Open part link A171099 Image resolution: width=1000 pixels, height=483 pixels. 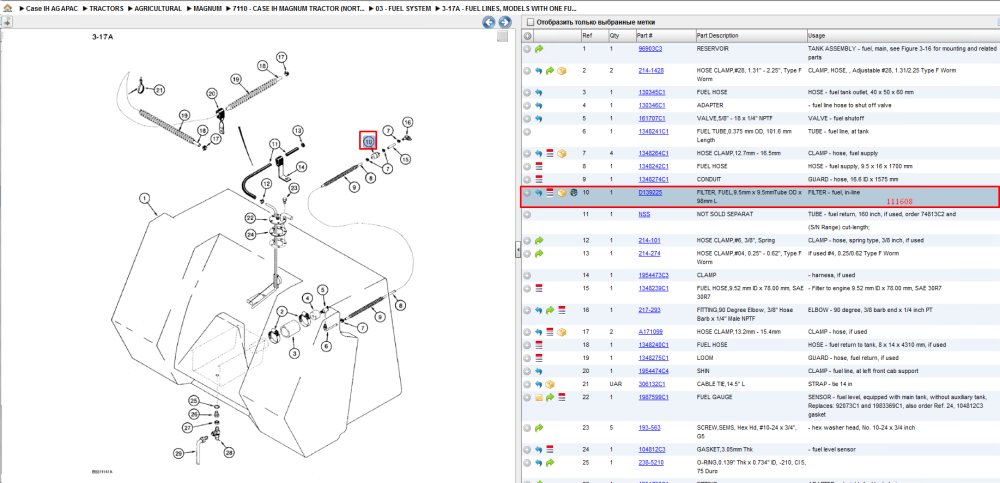(650, 332)
